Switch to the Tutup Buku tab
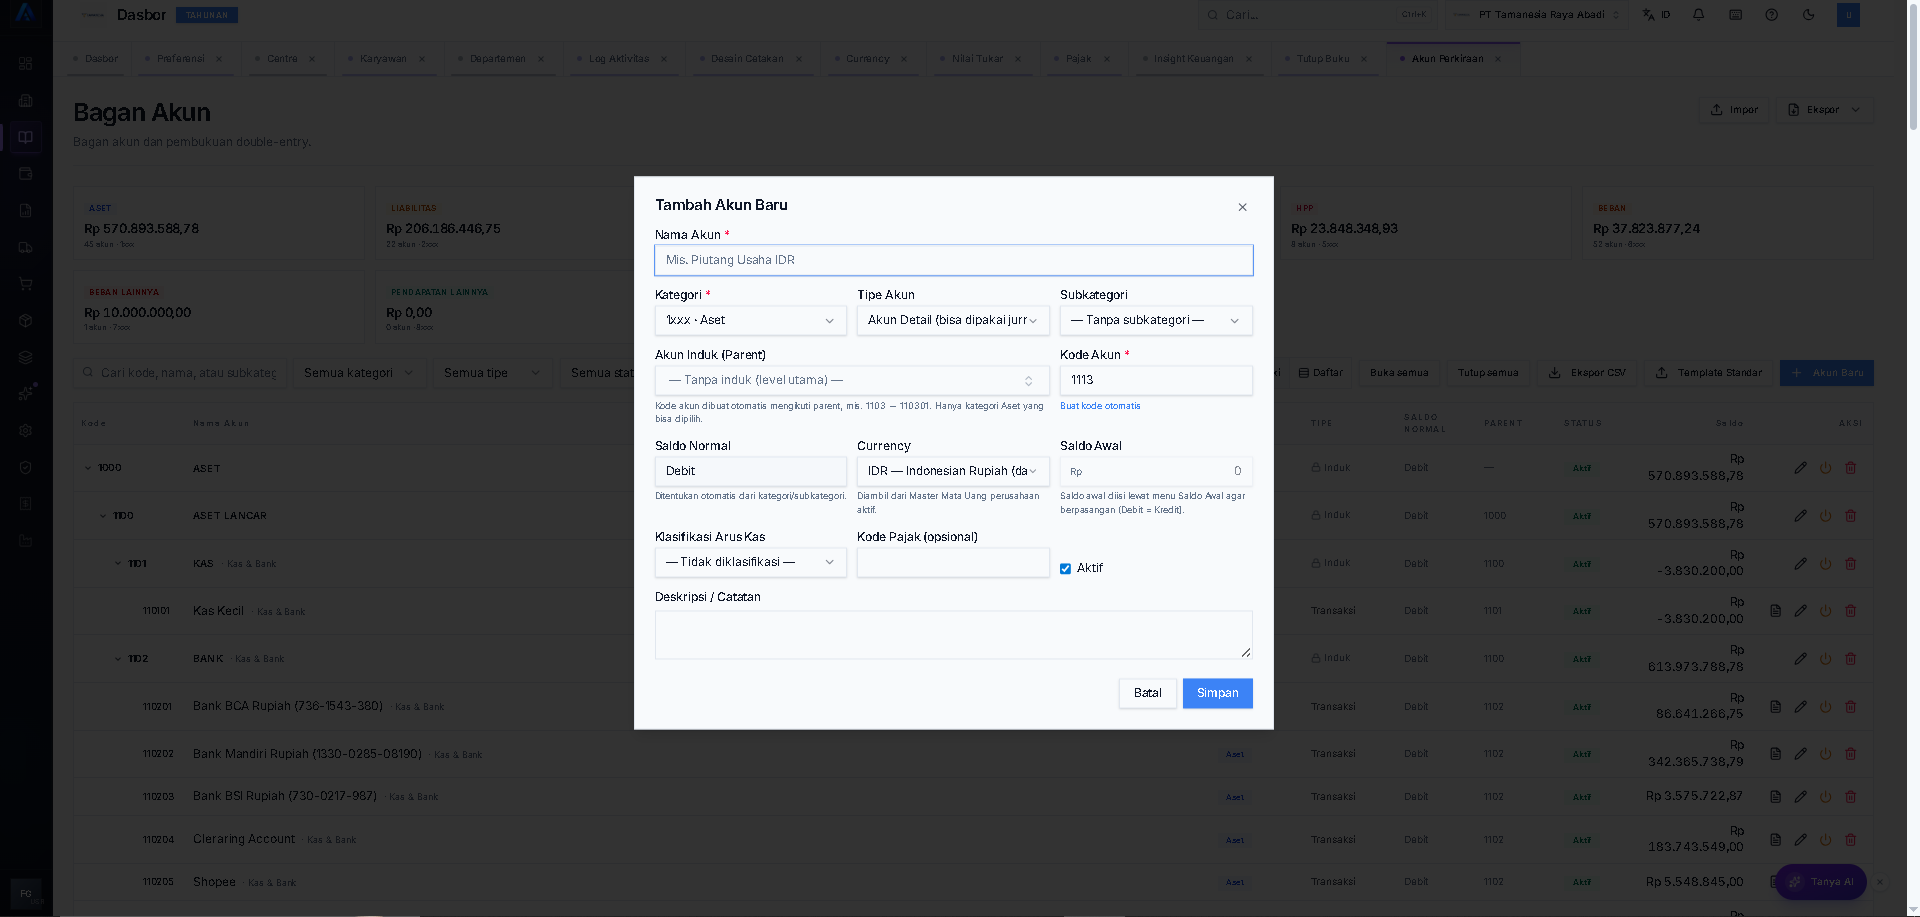Screen dimensions: 1920x917 [x=1322, y=59]
